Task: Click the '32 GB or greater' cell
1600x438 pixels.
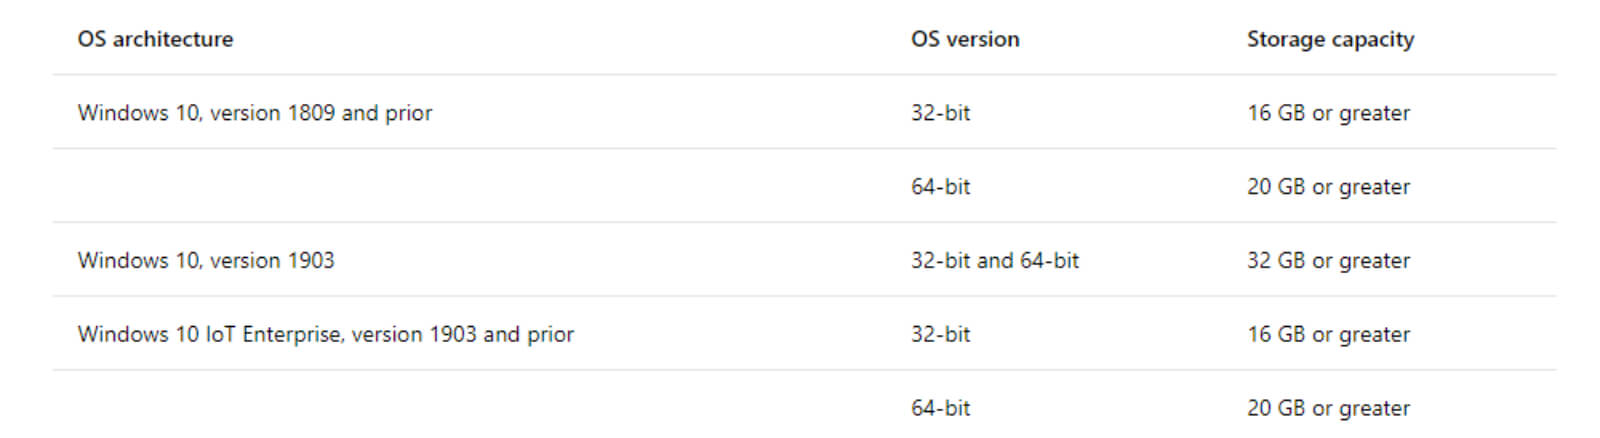Action: tap(1328, 261)
